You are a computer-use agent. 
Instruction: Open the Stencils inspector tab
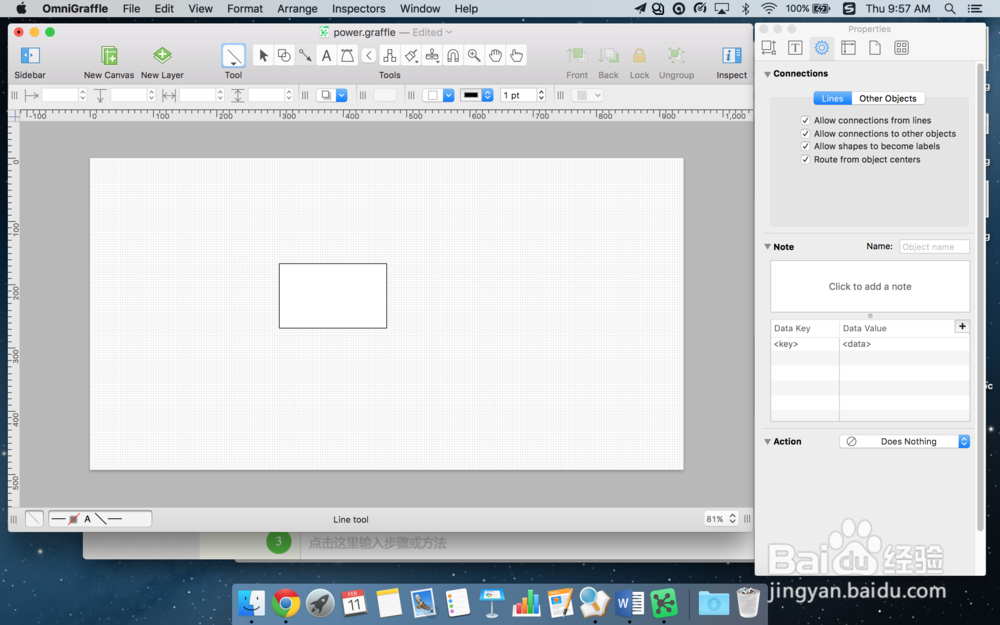pos(901,48)
